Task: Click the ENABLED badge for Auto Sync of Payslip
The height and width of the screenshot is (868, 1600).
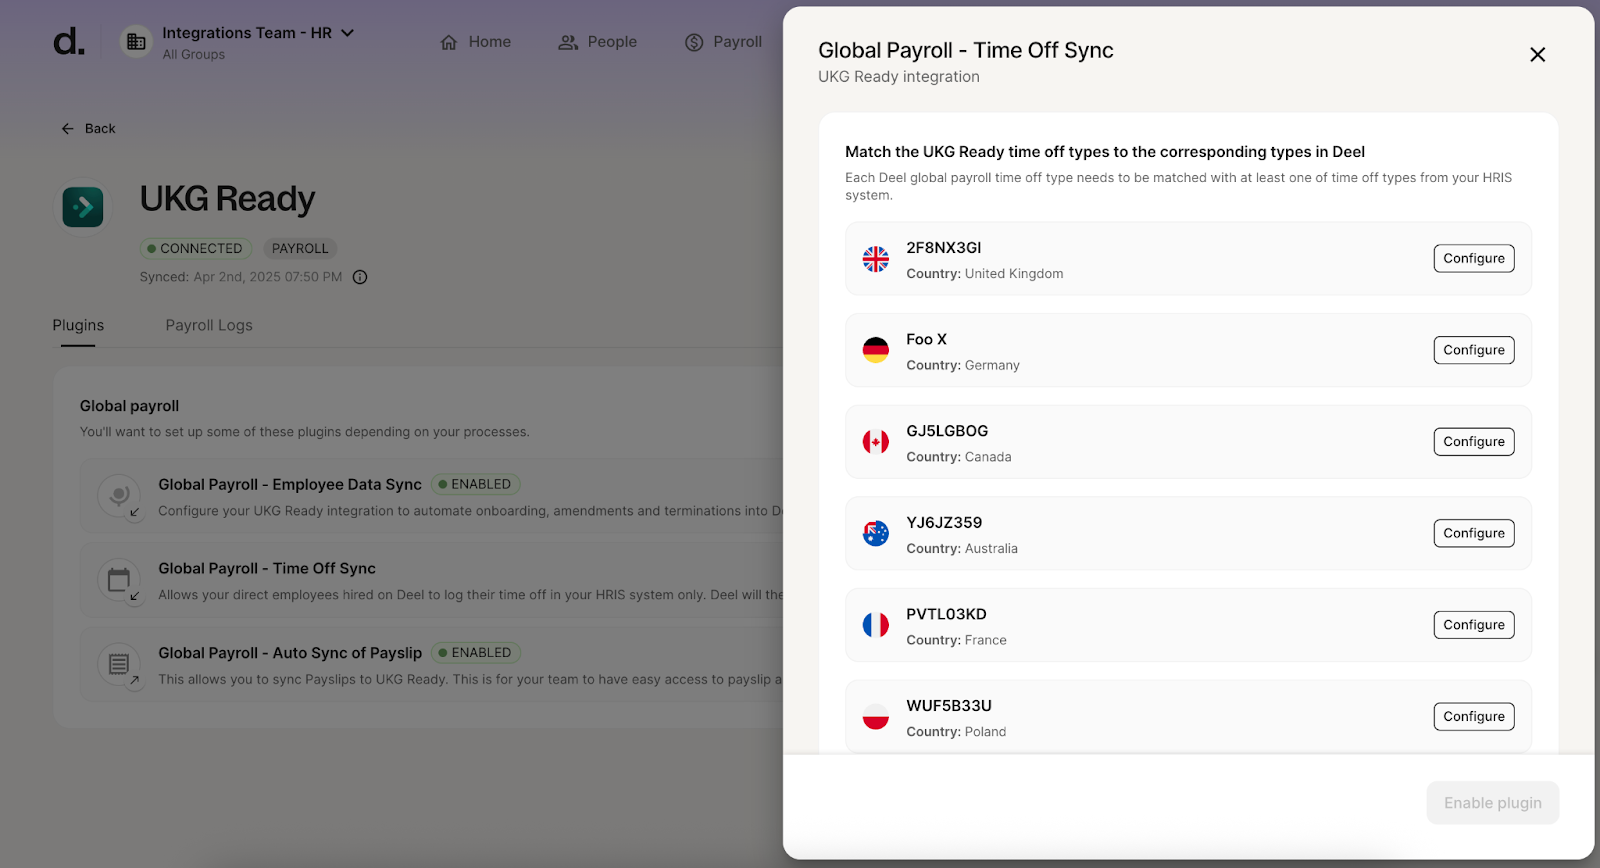Action: [476, 653]
